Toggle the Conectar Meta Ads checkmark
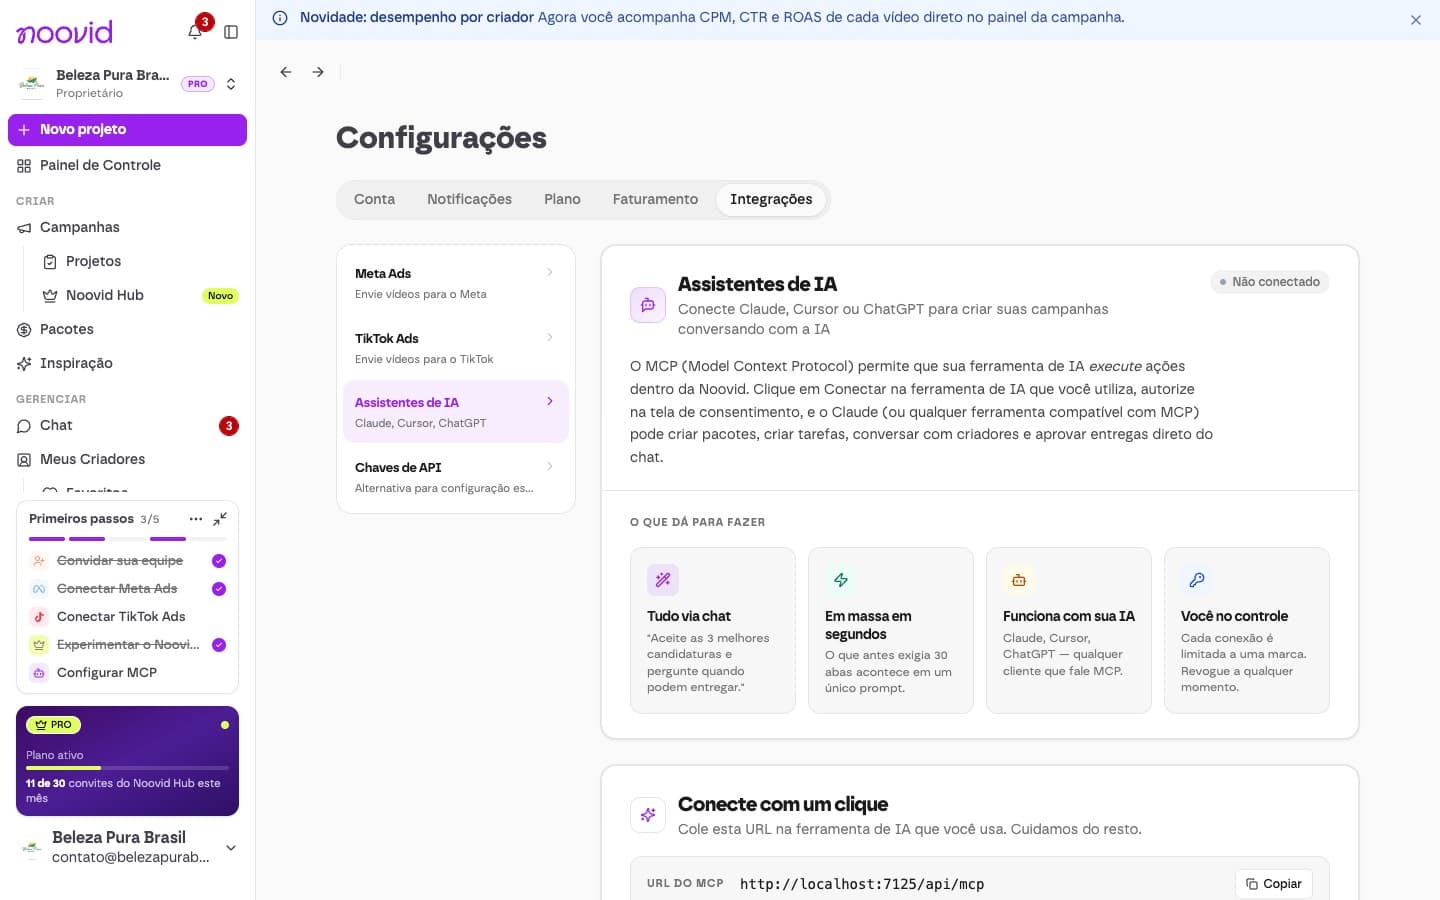 [219, 589]
